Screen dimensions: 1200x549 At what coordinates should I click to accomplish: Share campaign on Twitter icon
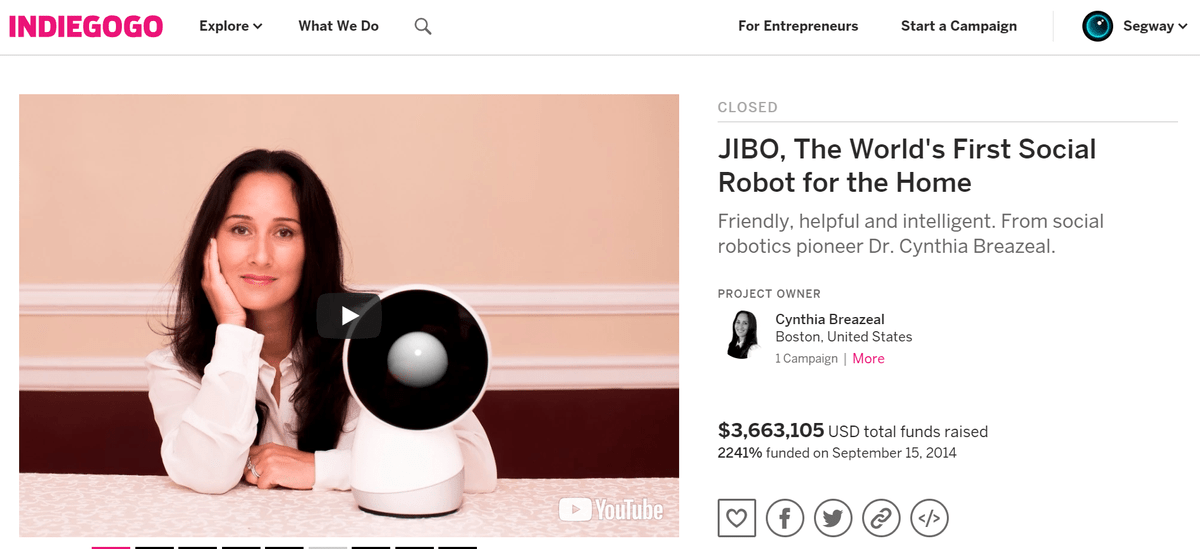tap(833, 518)
